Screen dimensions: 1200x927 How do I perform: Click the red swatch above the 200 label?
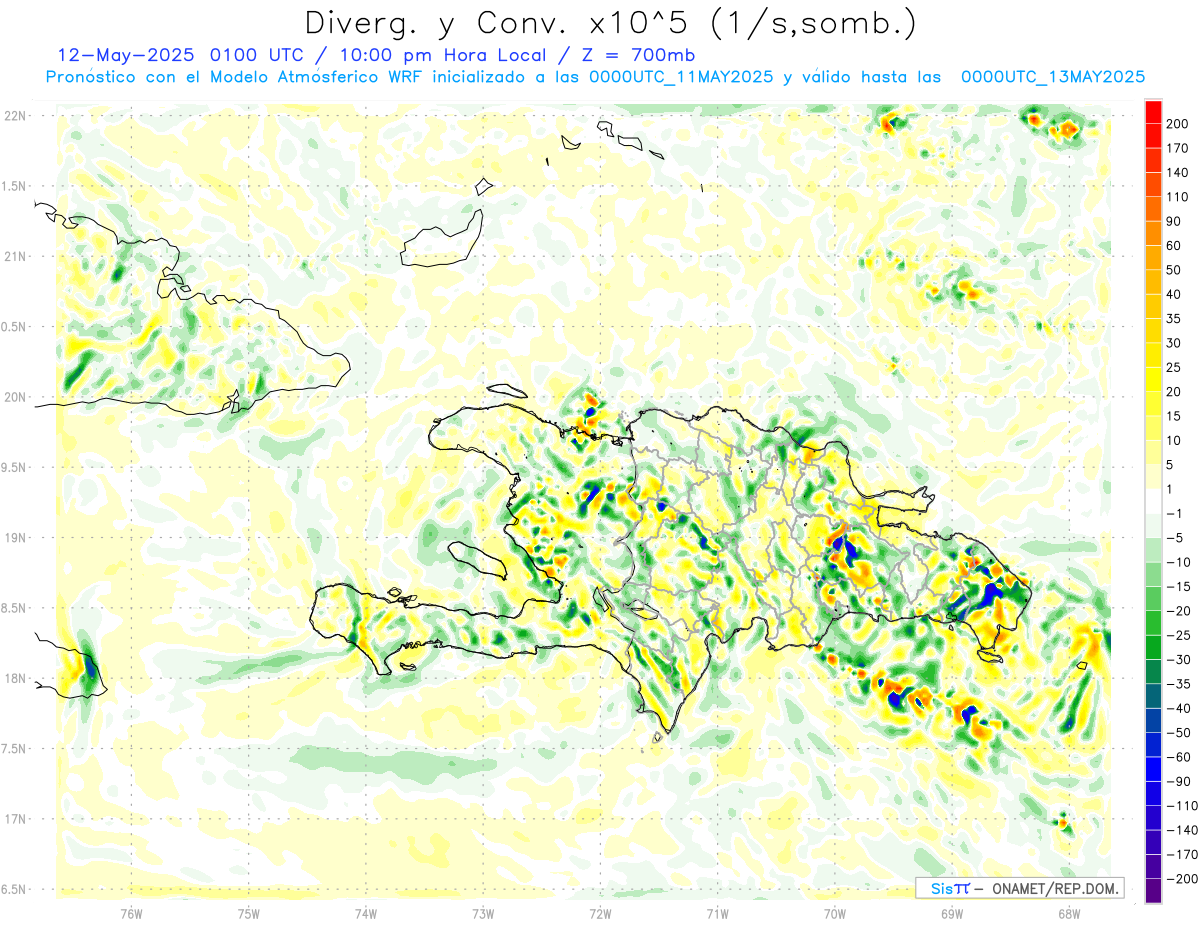[x=1153, y=112]
